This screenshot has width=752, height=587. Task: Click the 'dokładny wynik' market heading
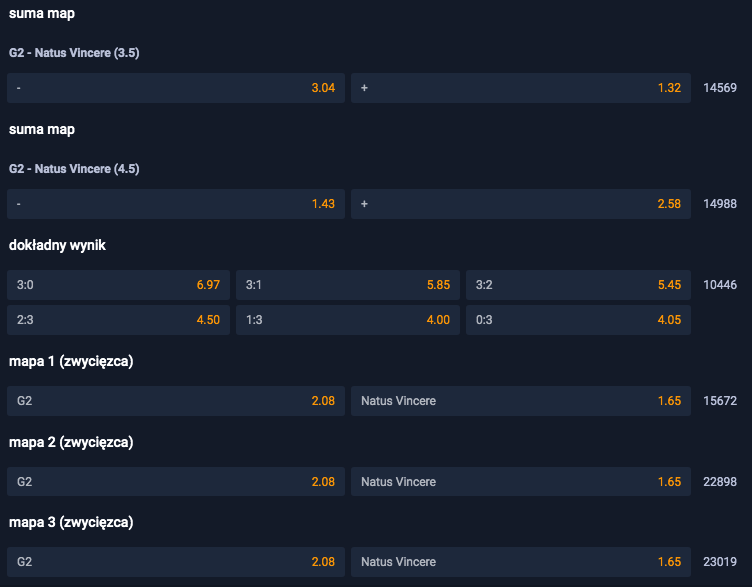click(57, 246)
